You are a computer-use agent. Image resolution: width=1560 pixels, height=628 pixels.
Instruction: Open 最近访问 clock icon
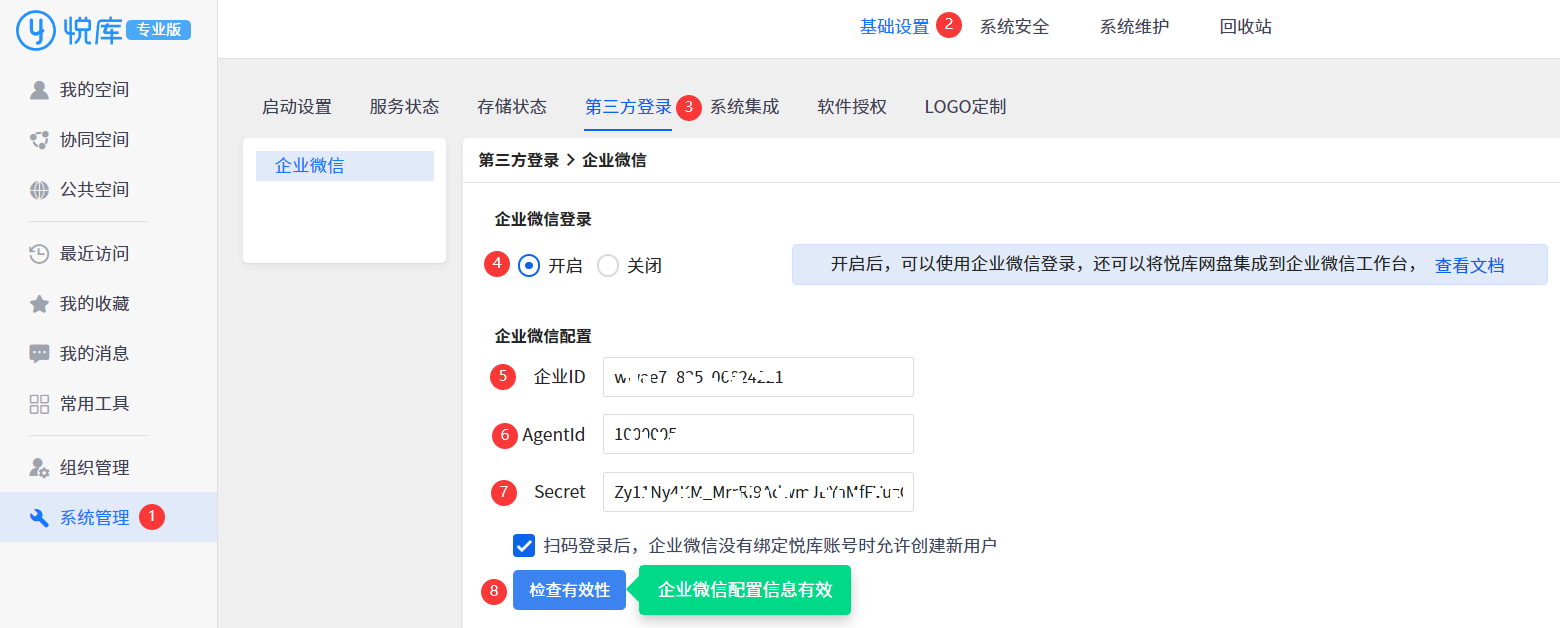pyautogui.click(x=39, y=254)
